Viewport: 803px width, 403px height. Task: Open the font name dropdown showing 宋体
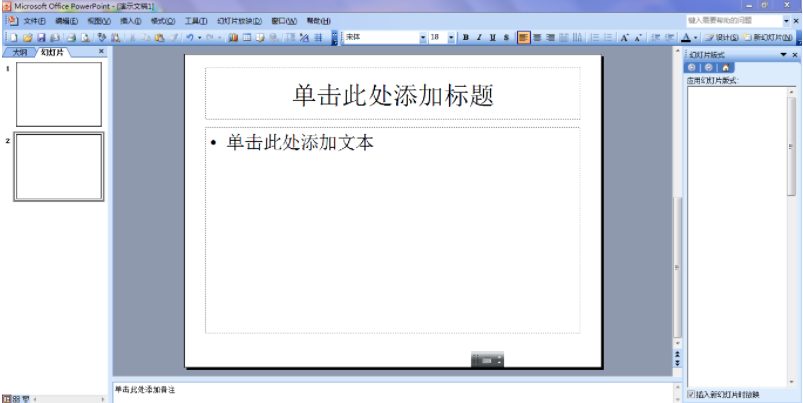[423, 37]
